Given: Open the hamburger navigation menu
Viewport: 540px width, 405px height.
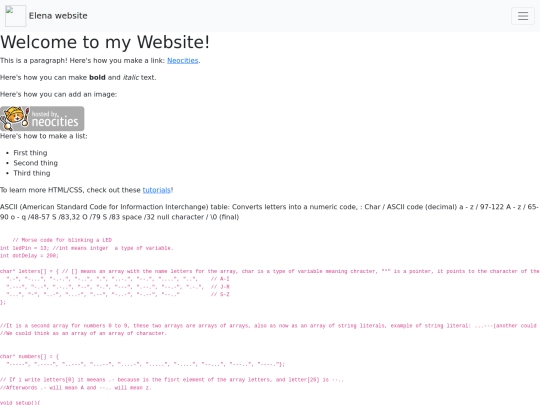Looking at the screenshot, I should 523,16.
